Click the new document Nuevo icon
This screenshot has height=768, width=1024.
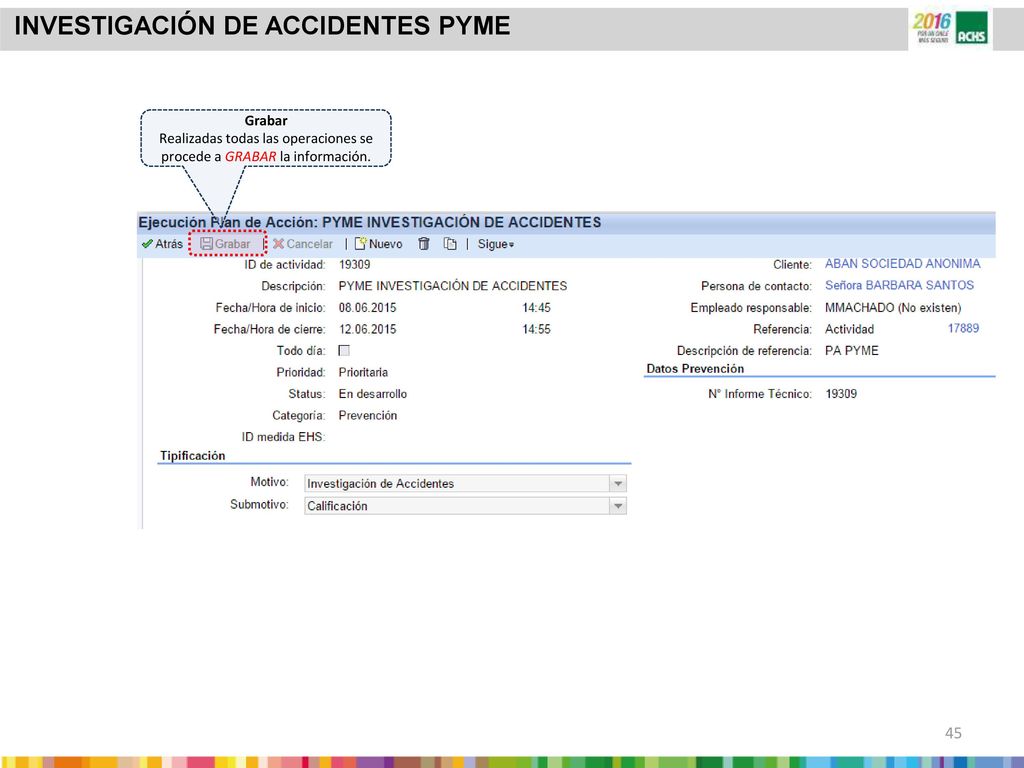tap(360, 244)
